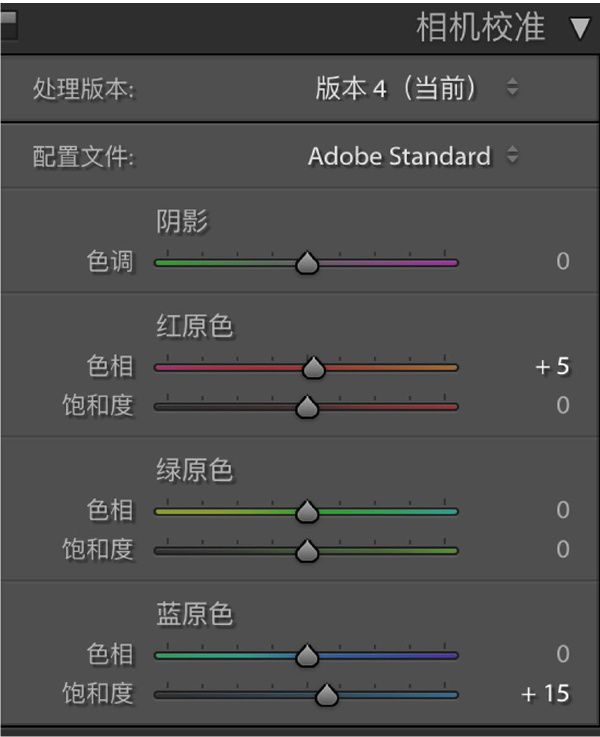Click the 红原色 饱和度 value field
Screen dimensions: 600x737
pyautogui.click(x=562, y=405)
